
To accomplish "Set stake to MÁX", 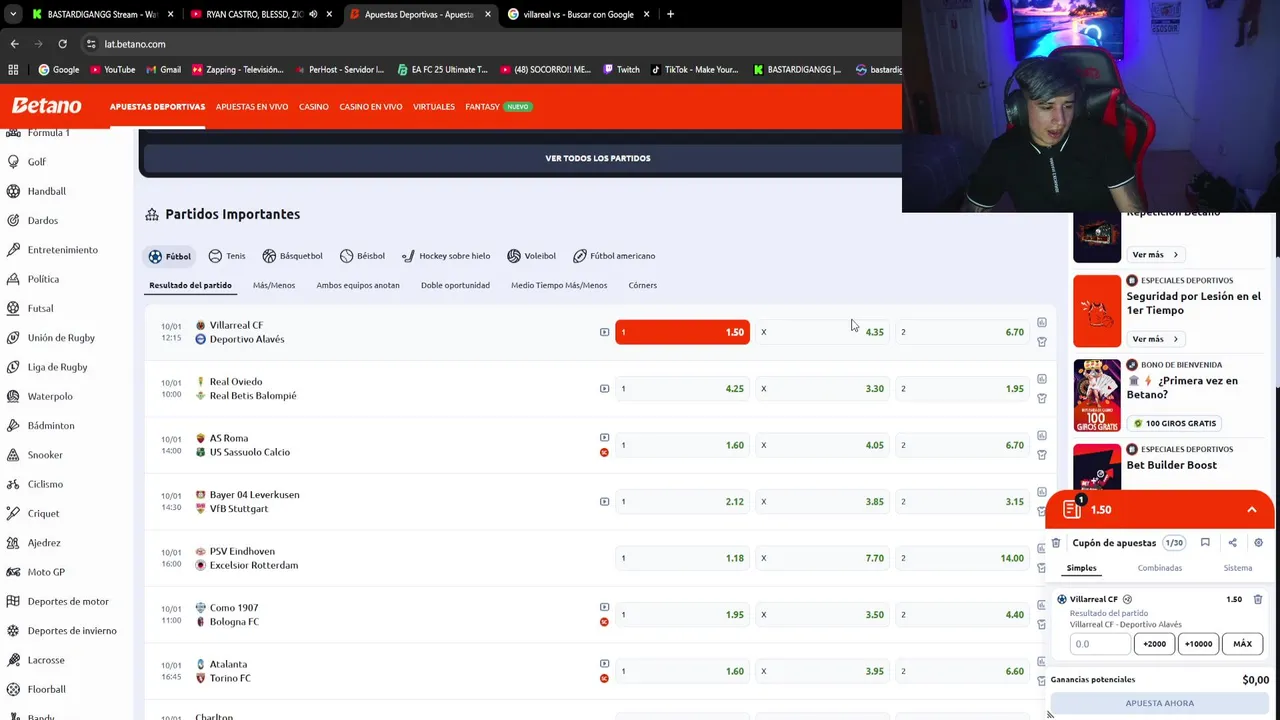I will click(1243, 644).
